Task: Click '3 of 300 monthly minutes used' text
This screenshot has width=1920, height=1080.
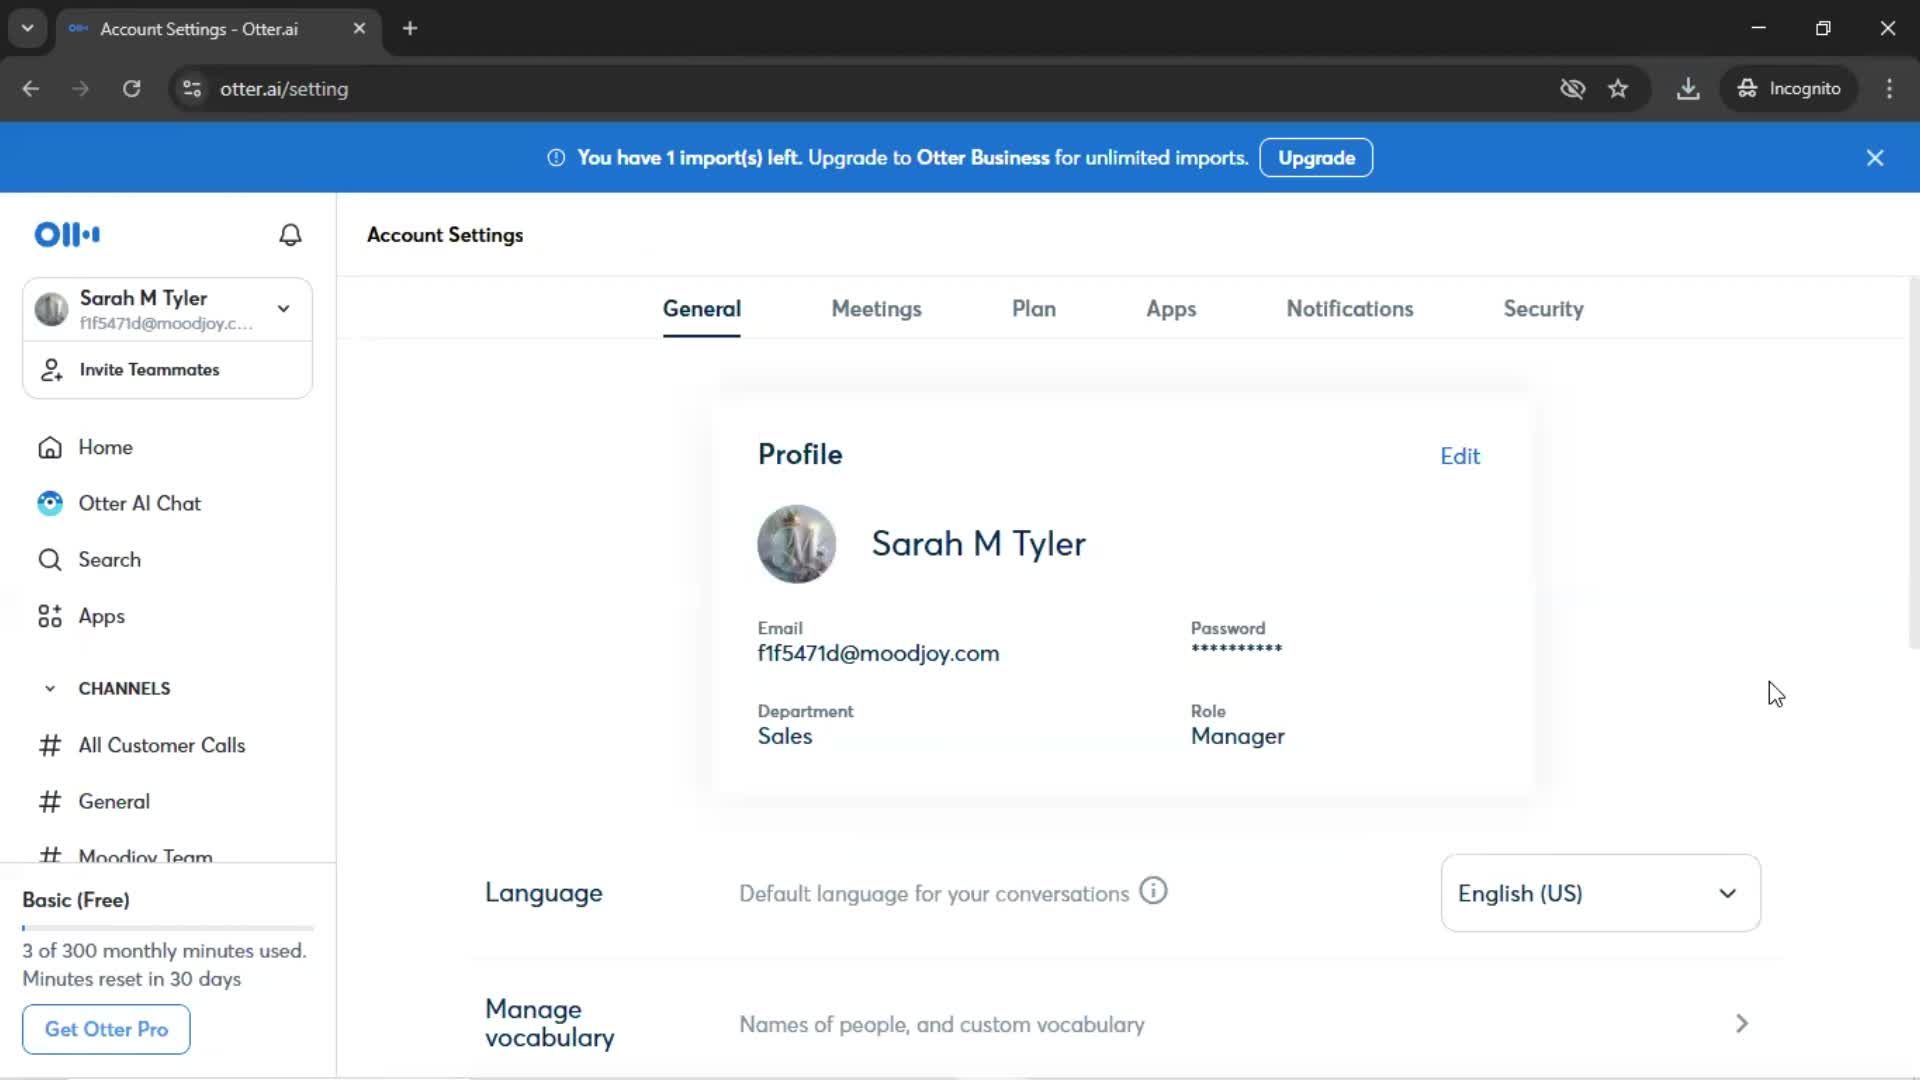Action: (165, 951)
